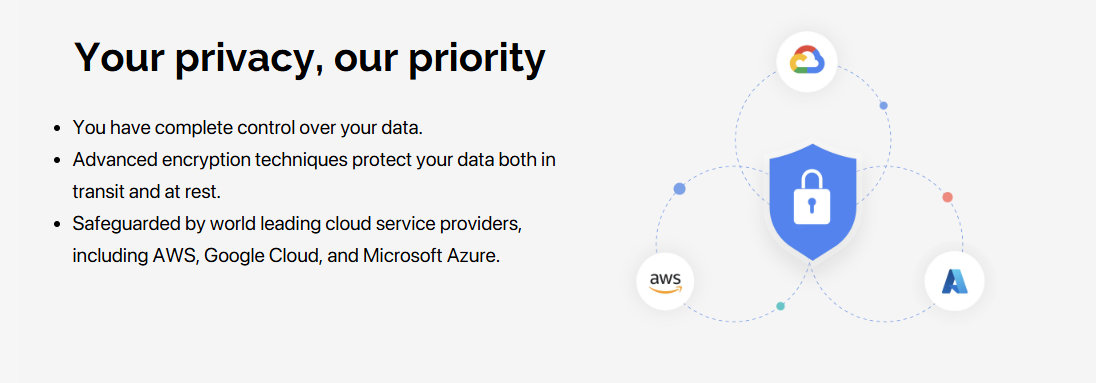Click the small blue dot near Google Cloud
1096x383 pixels.
coord(884,106)
